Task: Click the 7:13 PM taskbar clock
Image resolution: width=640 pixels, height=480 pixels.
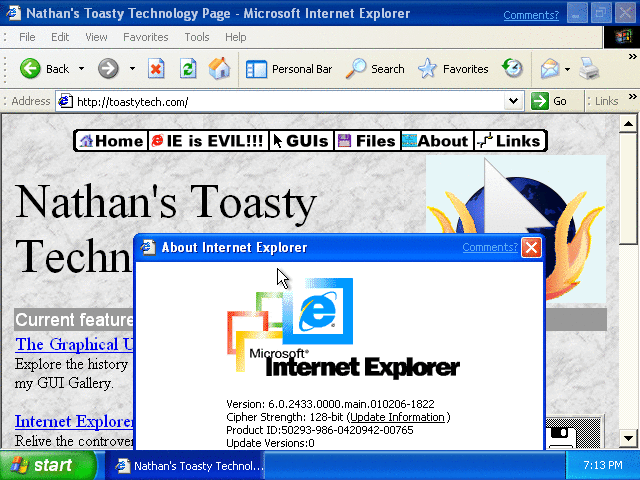Action: [x=602, y=465]
